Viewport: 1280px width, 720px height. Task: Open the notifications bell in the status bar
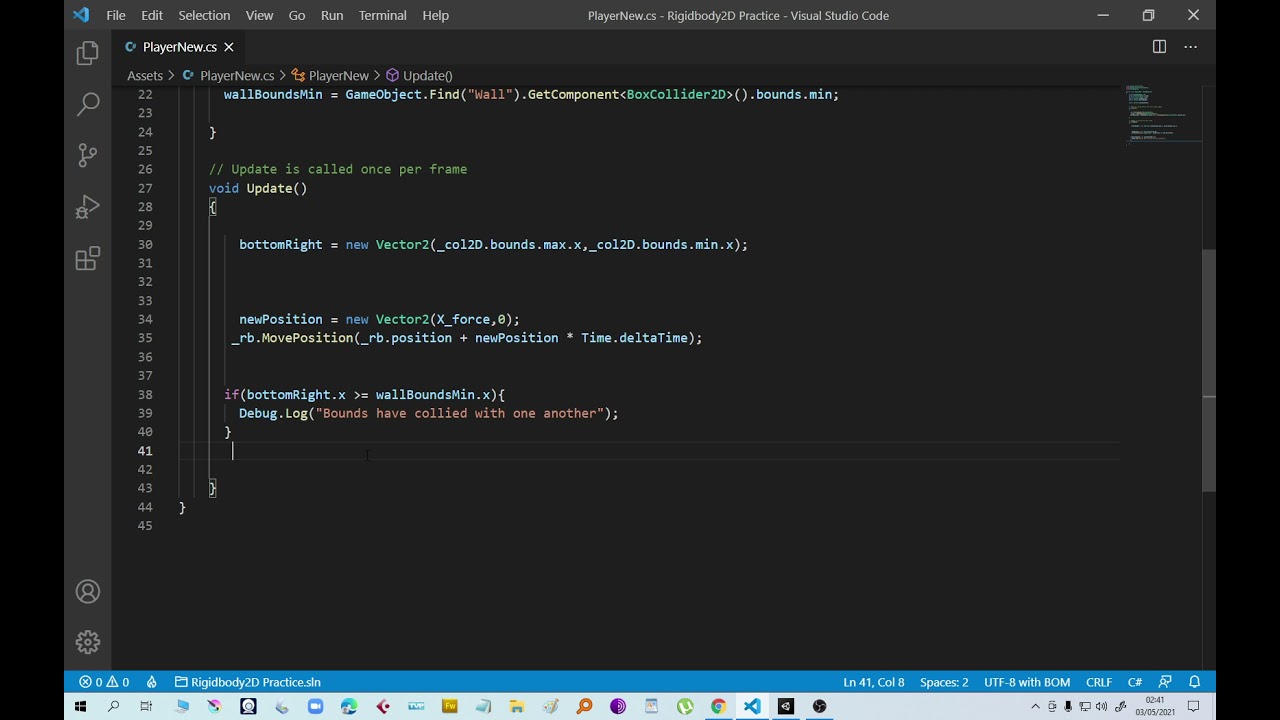1194,682
